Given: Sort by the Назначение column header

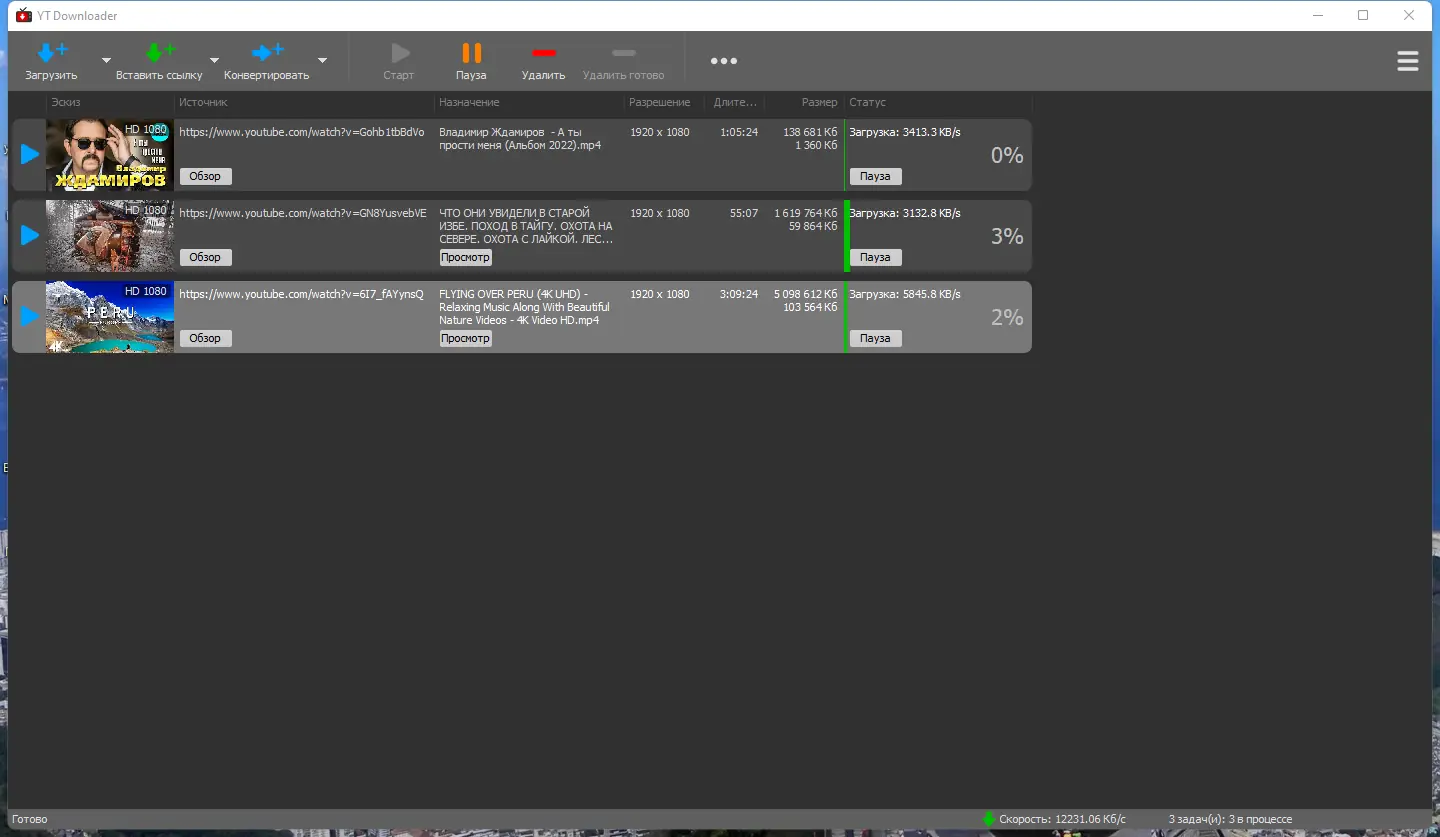Looking at the screenshot, I should pos(469,102).
